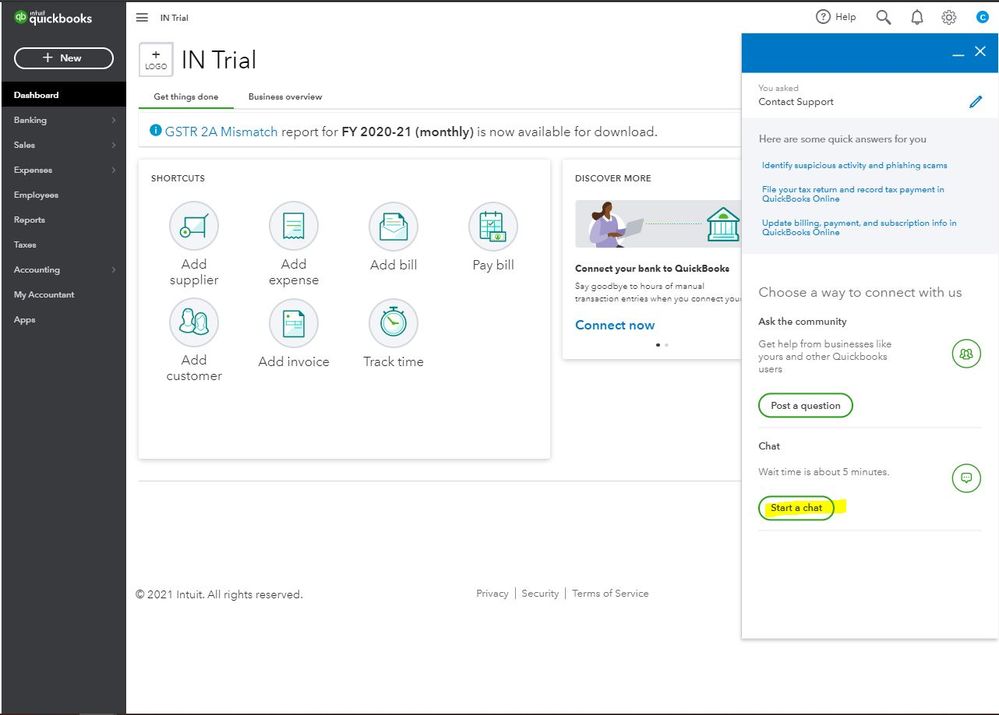This screenshot has height=715, width=999.
Task: Click the Add customer shortcut icon
Action: [194, 322]
